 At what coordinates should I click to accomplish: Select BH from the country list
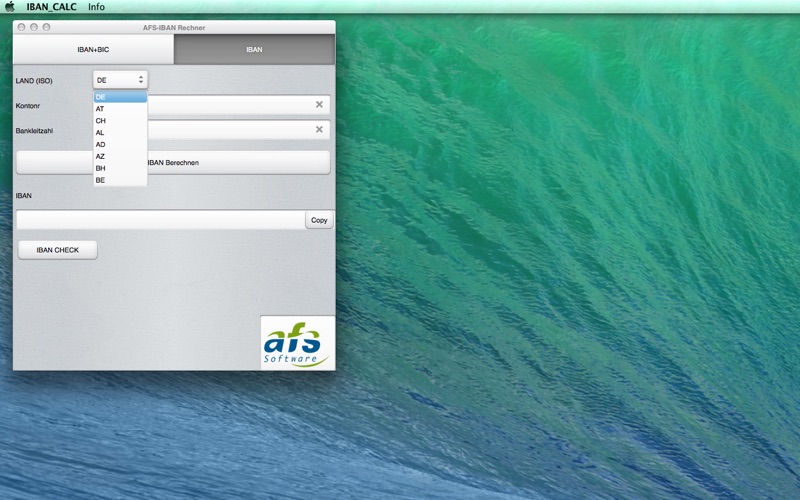click(x=120, y=168)
